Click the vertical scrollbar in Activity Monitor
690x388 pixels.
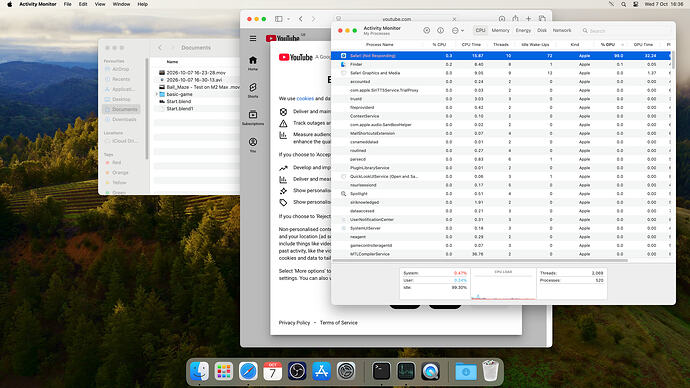[x=673, y=59]
